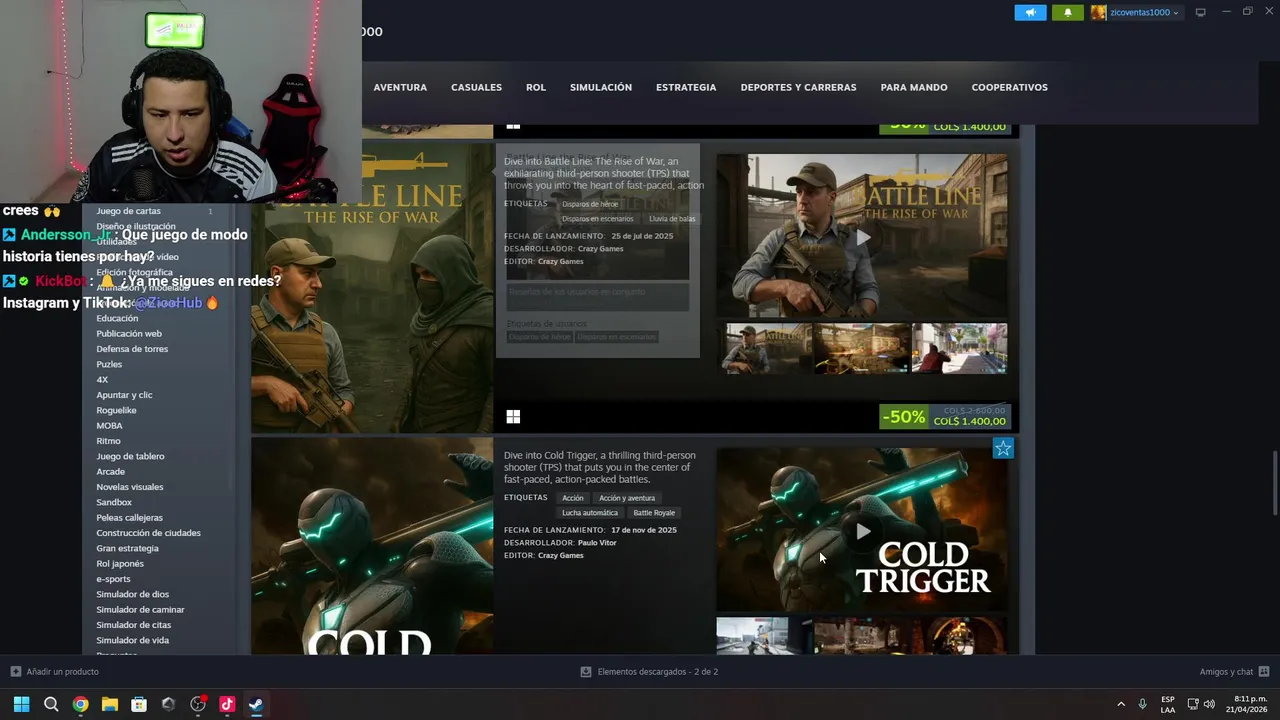The image size is (1280, 720).
Task: Click the Acción tag on Cold Trigger
Action: click(x=573, y=498)
